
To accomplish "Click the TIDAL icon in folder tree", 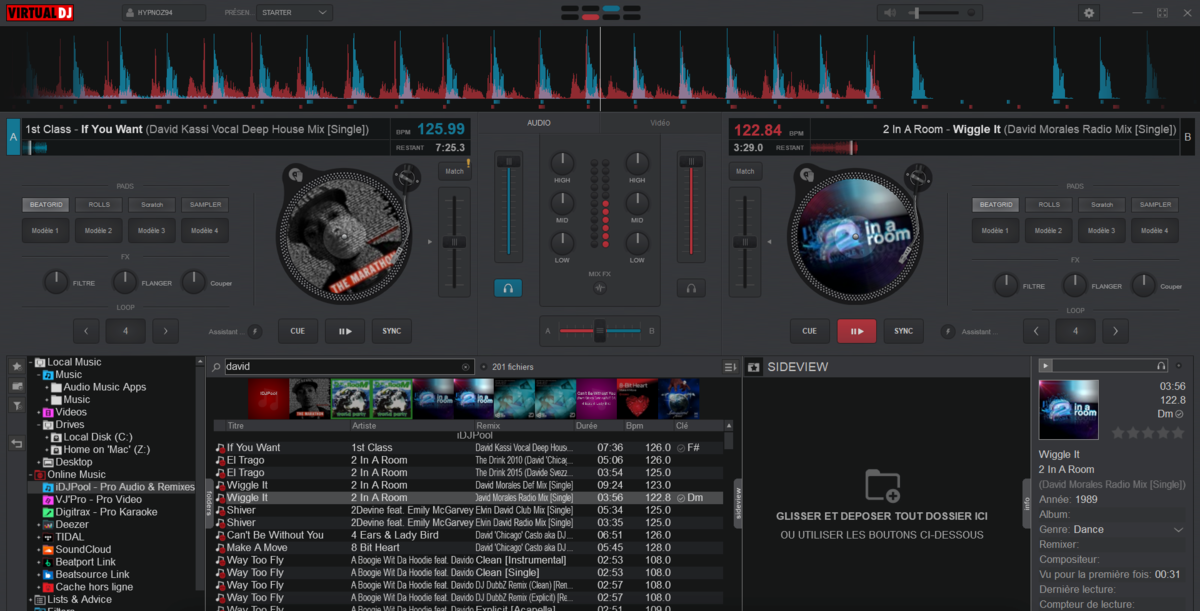I will pyautogui.click(x=47, y=537).
